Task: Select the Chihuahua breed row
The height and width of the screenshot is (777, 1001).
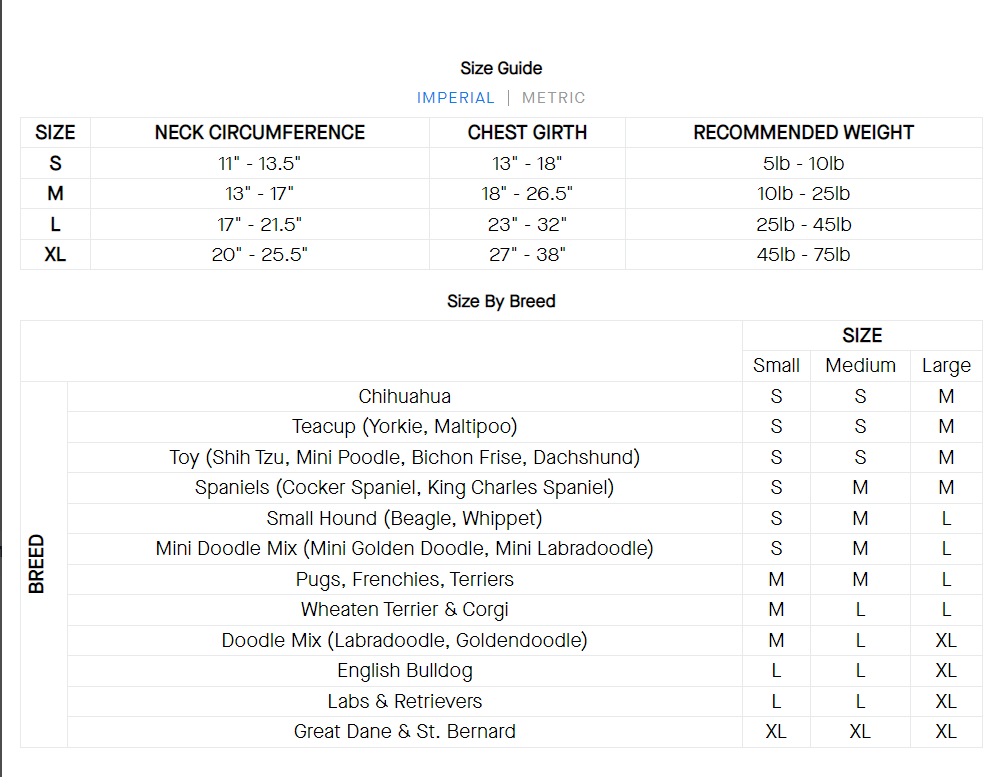Action: tap(405, 397)
